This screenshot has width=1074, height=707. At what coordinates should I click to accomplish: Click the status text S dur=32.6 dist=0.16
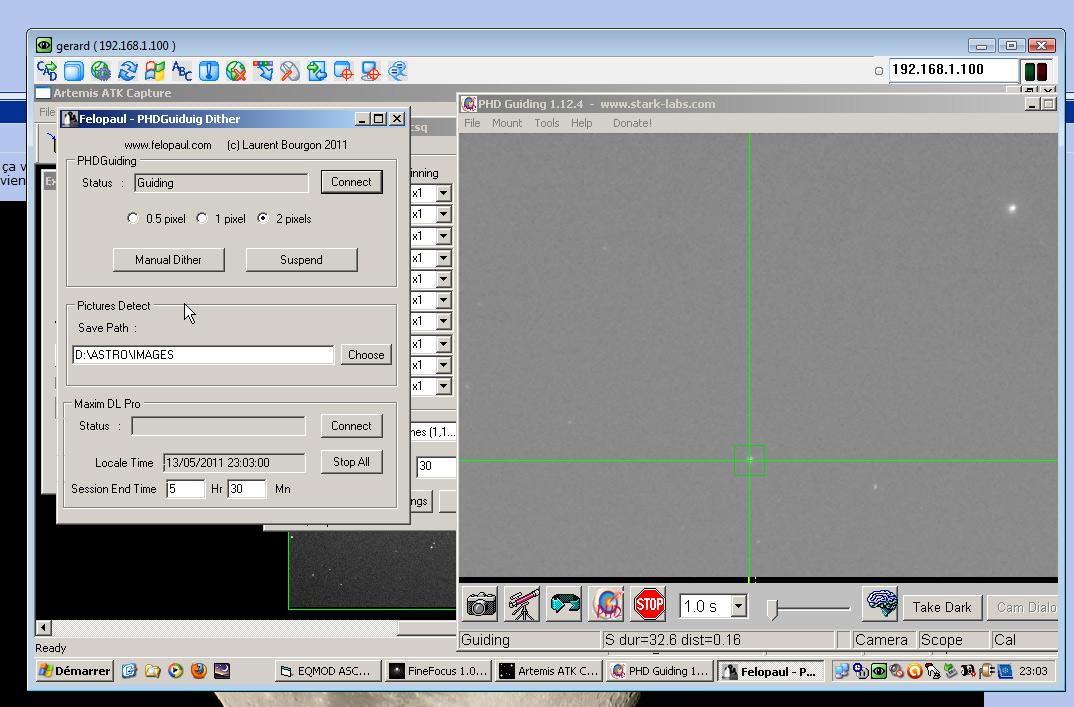click(x=673, y=640)
